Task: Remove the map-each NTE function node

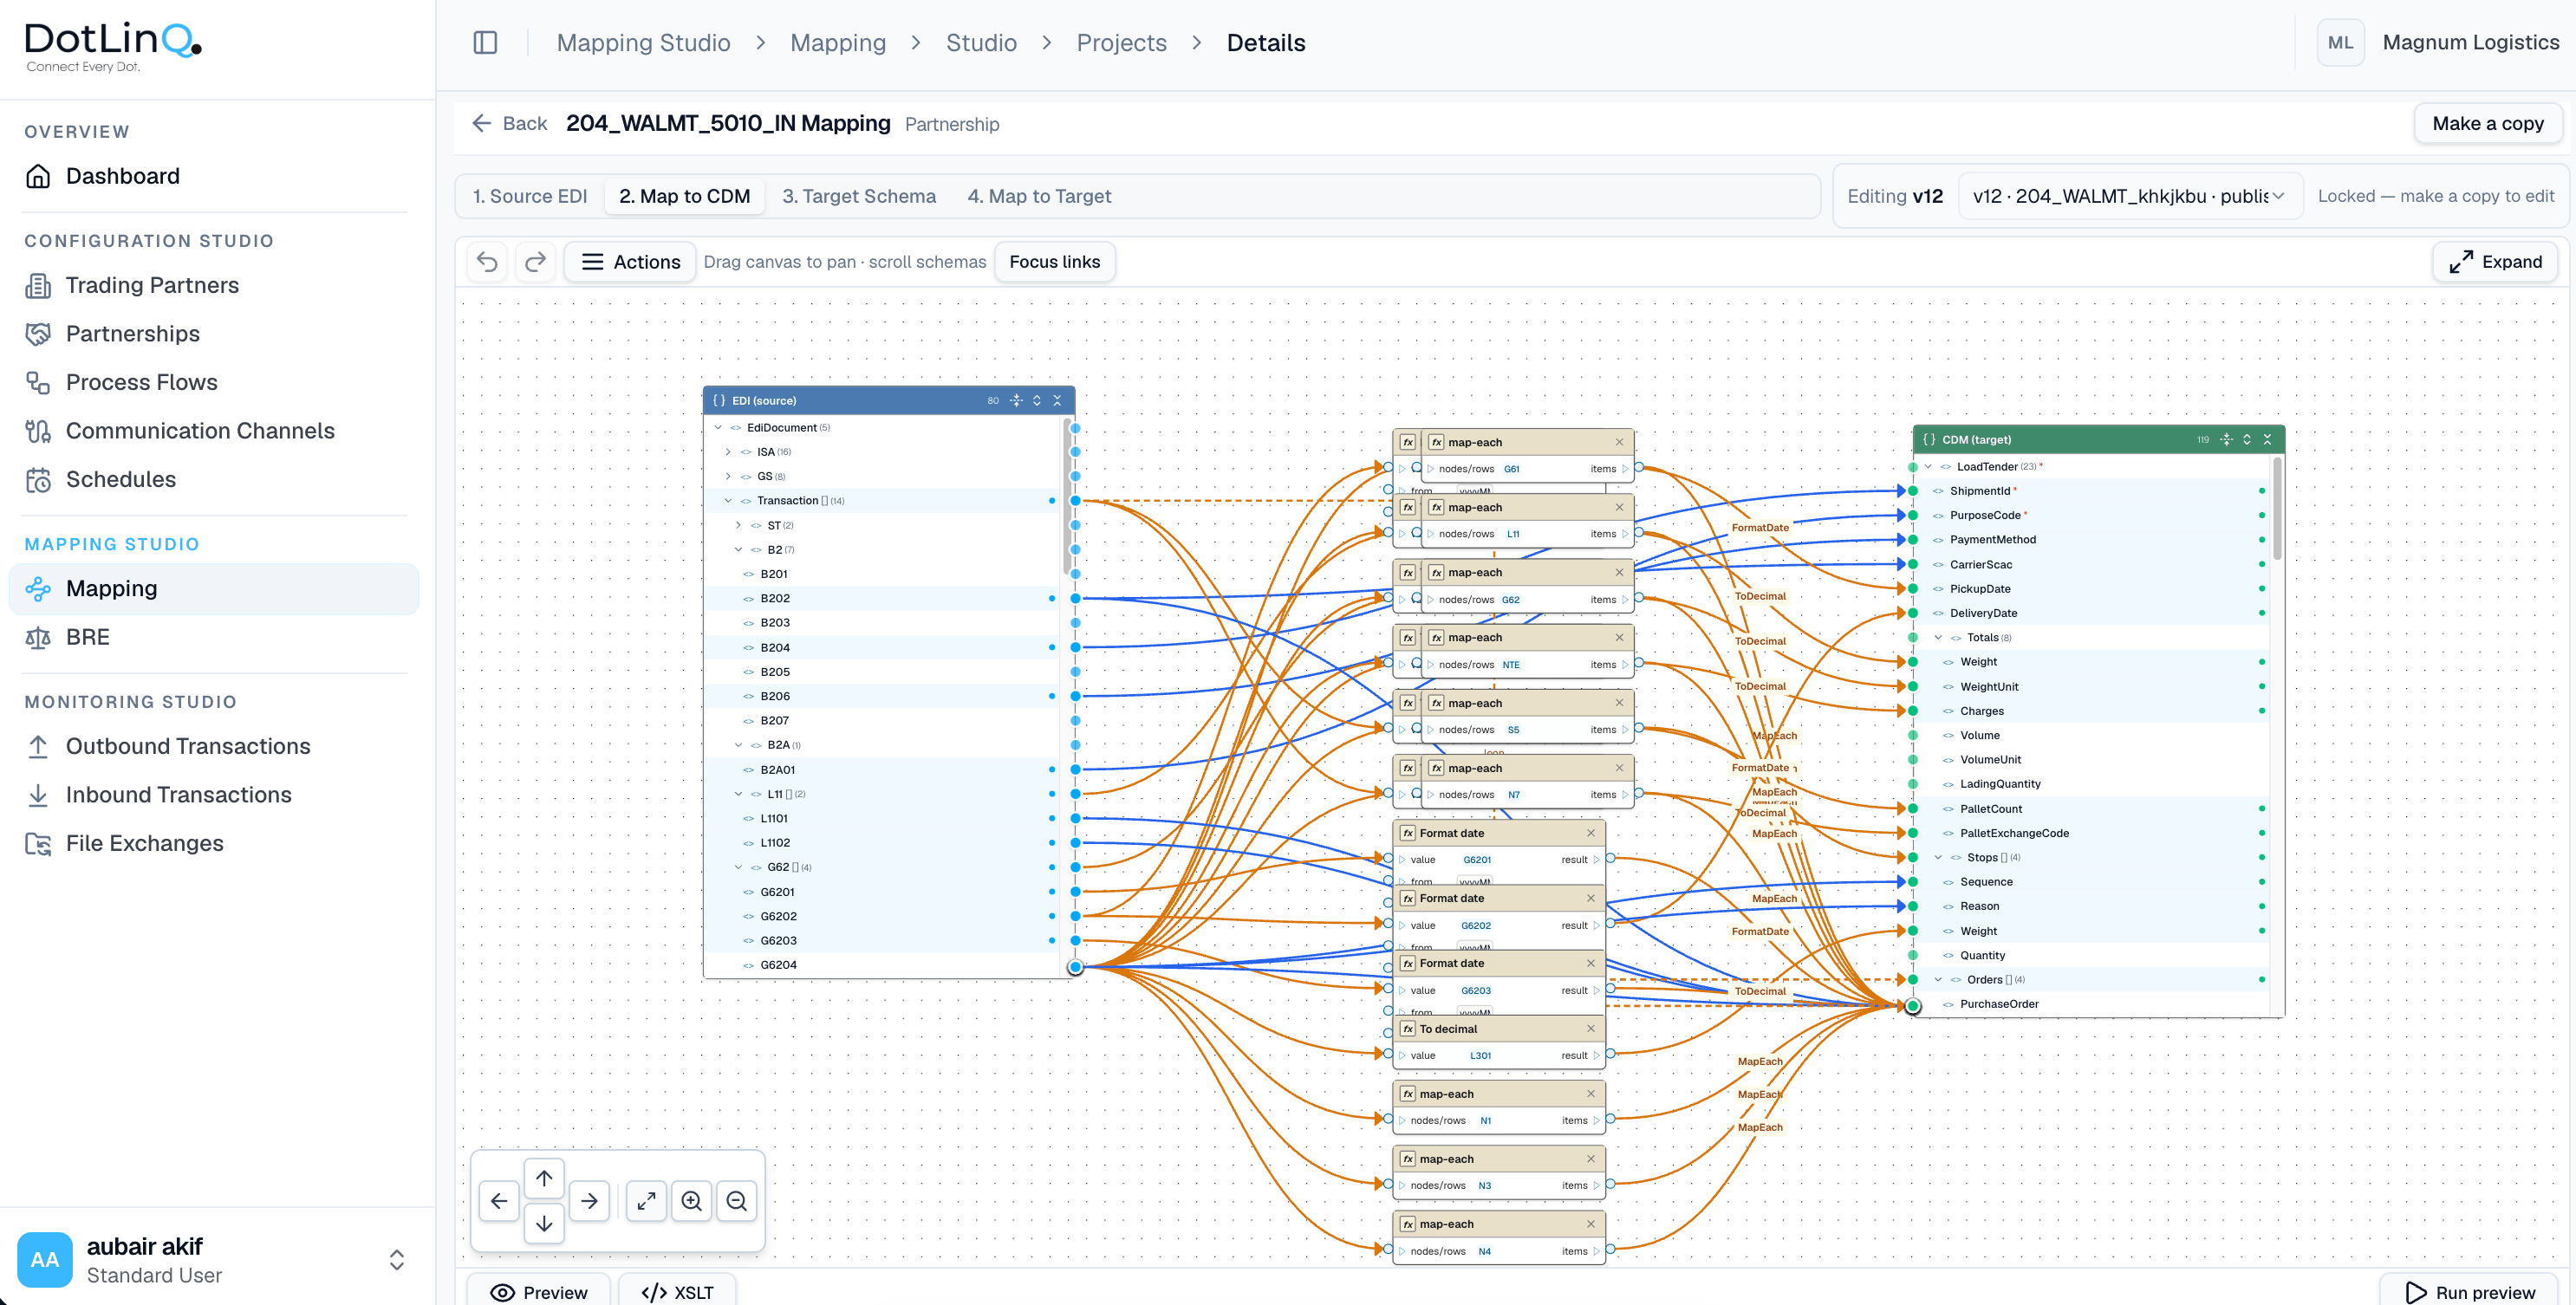Action: click(x=1619, y=637)
